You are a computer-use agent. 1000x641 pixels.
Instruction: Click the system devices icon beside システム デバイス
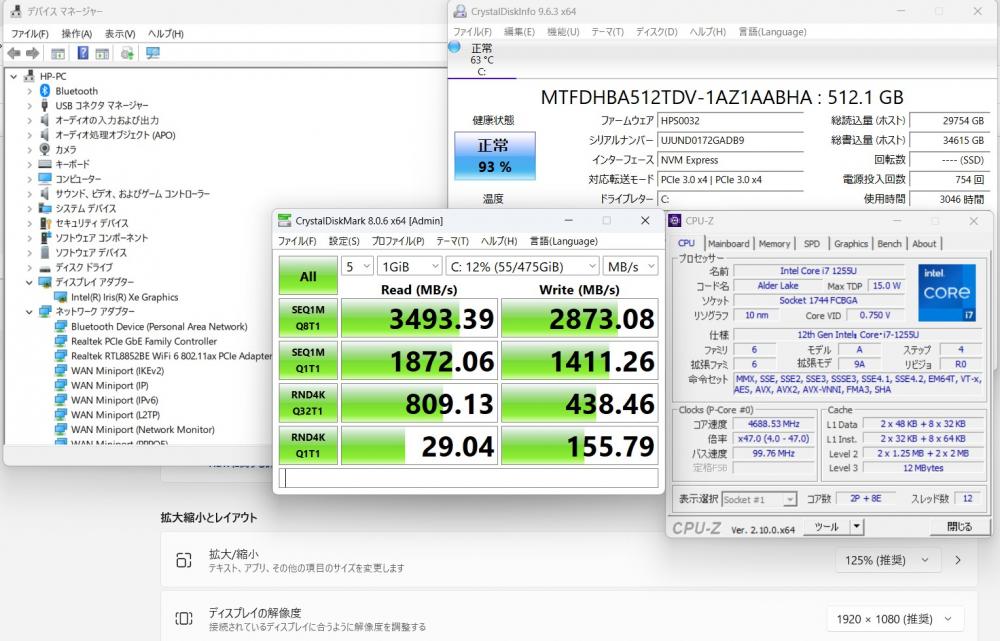click(x=45, y=209)
